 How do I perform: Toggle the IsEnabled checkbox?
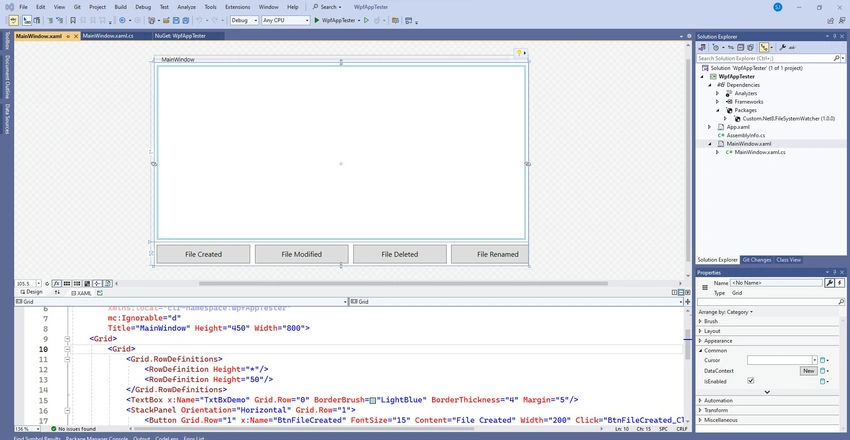pyautogui.click(x=750, y=381)
